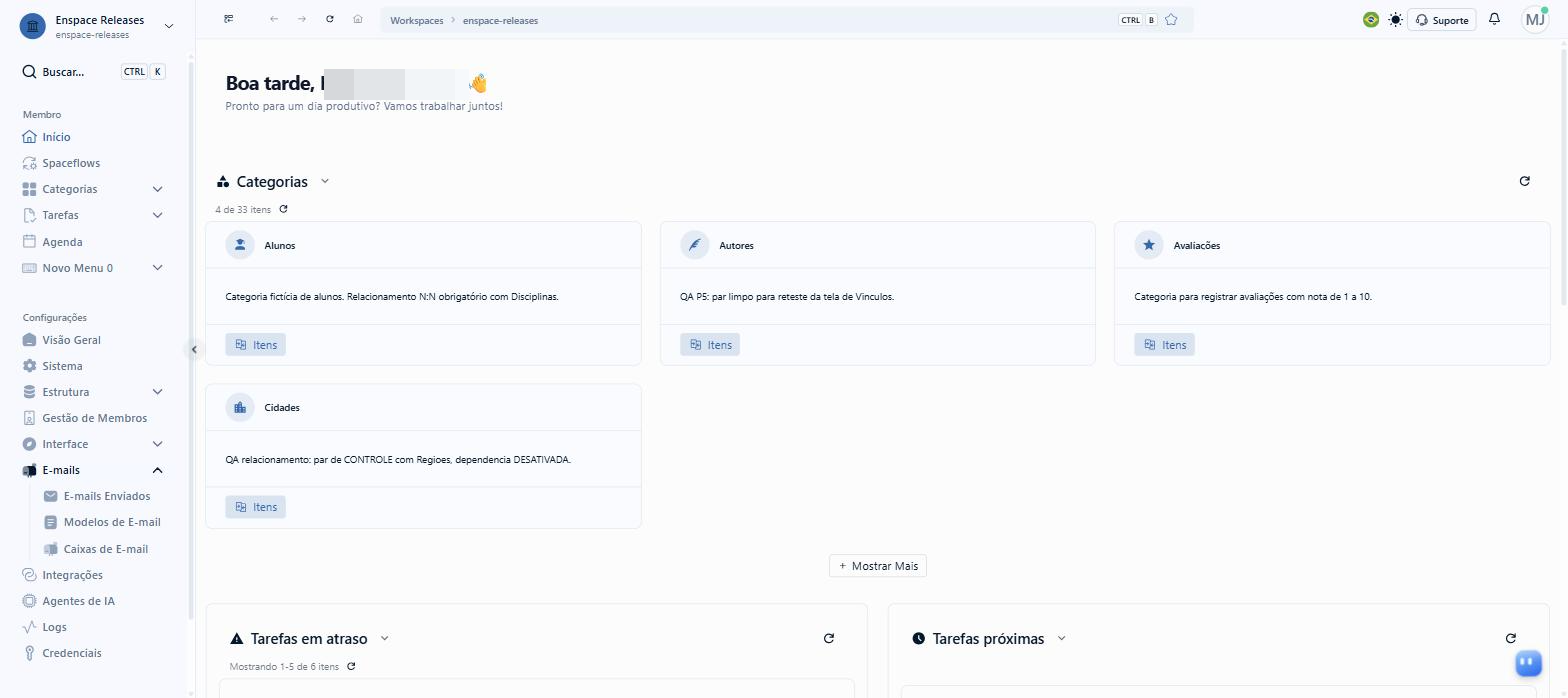Refresh the Tarefas próximas panel
Image resolution: width=1568 pixels, height=698 pixels.
[x=1510, y=638]
